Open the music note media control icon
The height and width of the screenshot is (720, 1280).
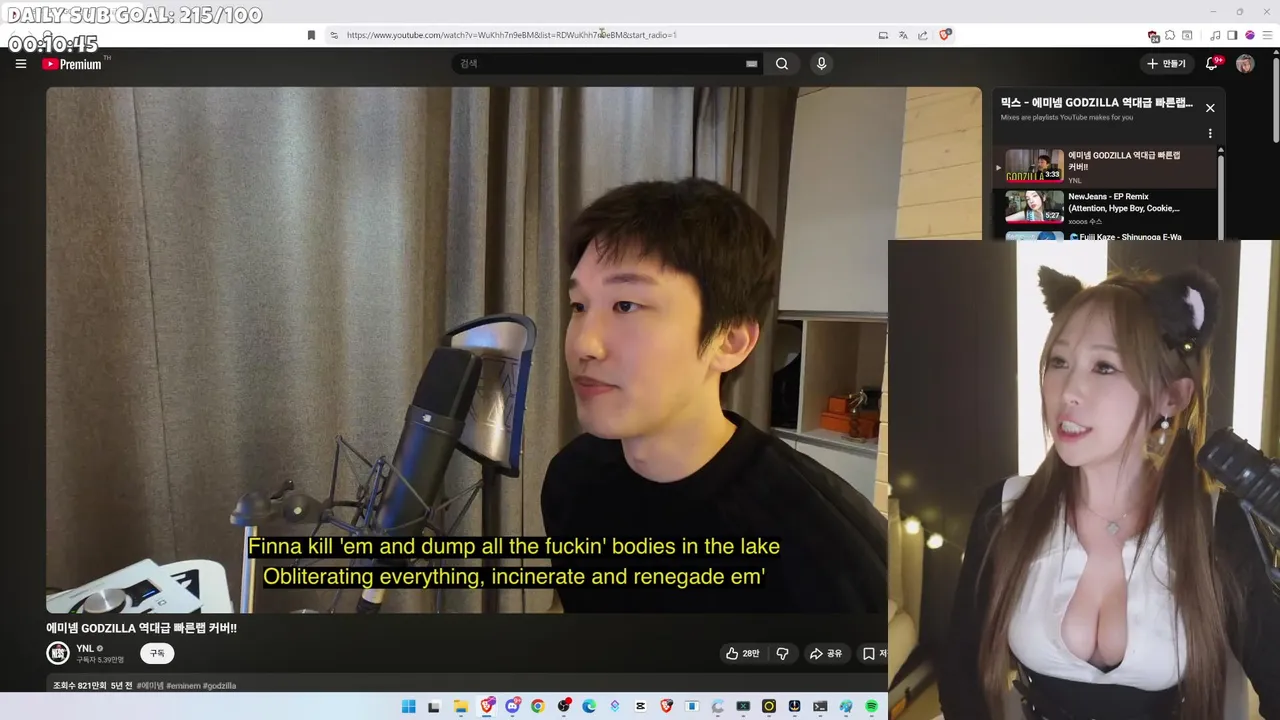(1215, 35)
